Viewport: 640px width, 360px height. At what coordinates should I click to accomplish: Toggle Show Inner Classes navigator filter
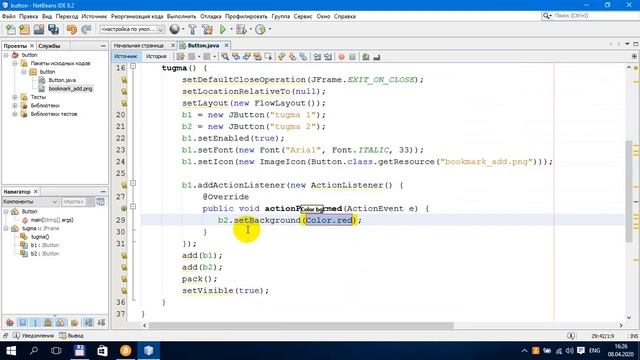coord(61,322)
